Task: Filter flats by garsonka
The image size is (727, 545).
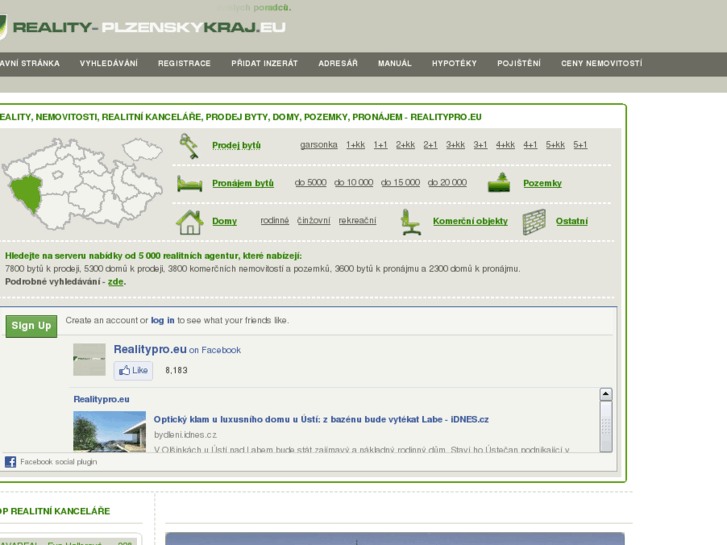Action: coord(319,145)
